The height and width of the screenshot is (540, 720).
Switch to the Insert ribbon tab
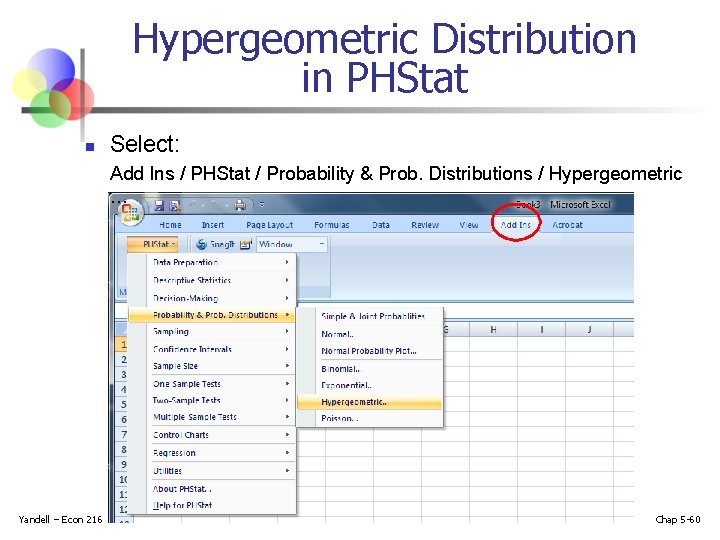(x=213, y=225)
